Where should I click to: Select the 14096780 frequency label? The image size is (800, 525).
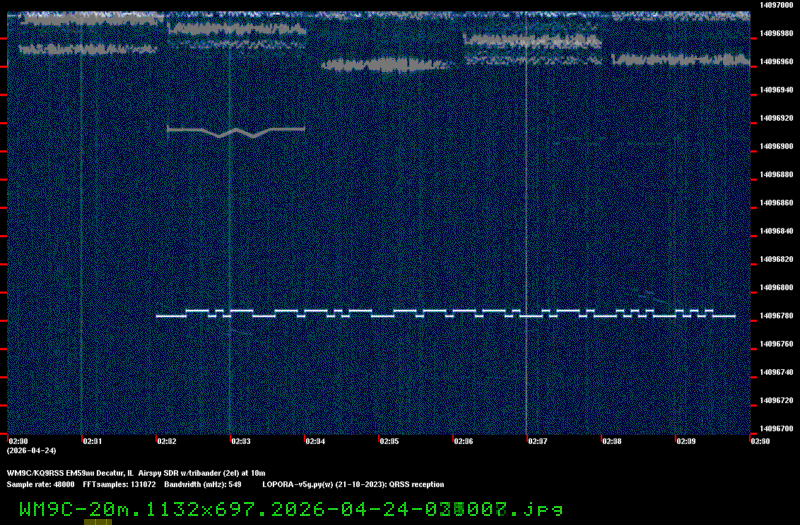[x=776, y=316]
